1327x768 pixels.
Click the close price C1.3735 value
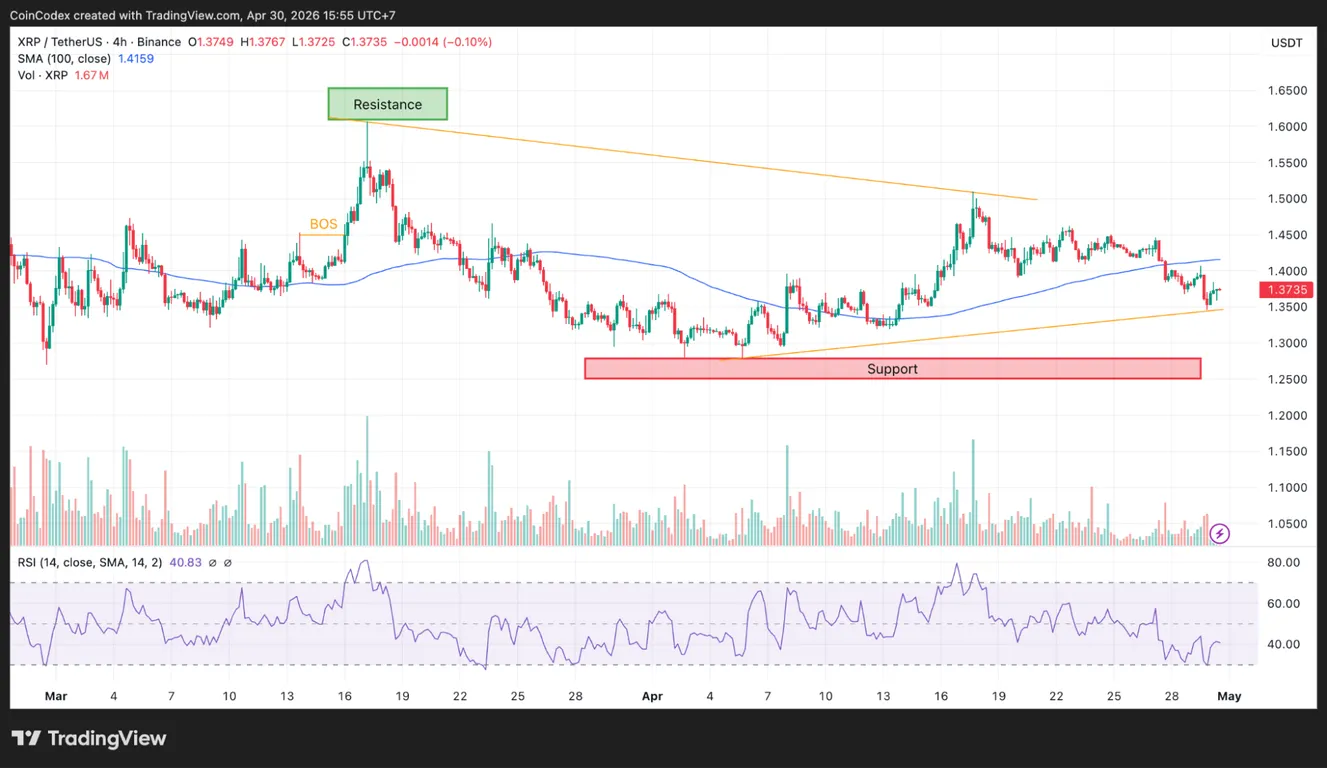366,42
